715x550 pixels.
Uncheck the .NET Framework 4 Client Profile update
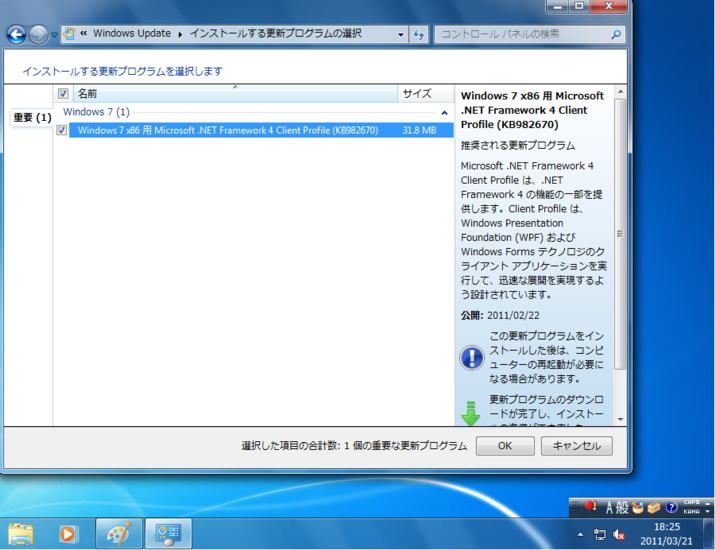point(62,130)
